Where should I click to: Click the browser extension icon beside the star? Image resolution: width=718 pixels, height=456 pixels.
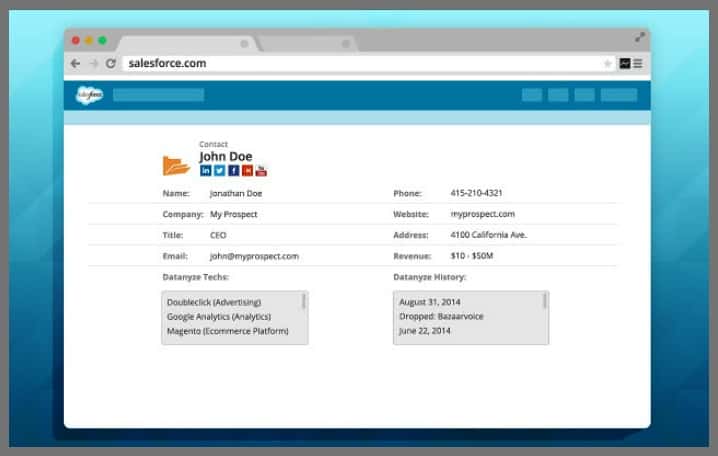(x=625, y=63)
